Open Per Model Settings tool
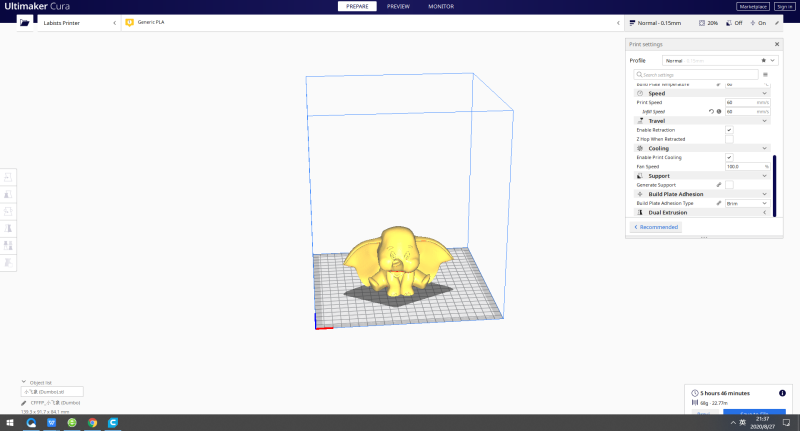 [8, 245]
